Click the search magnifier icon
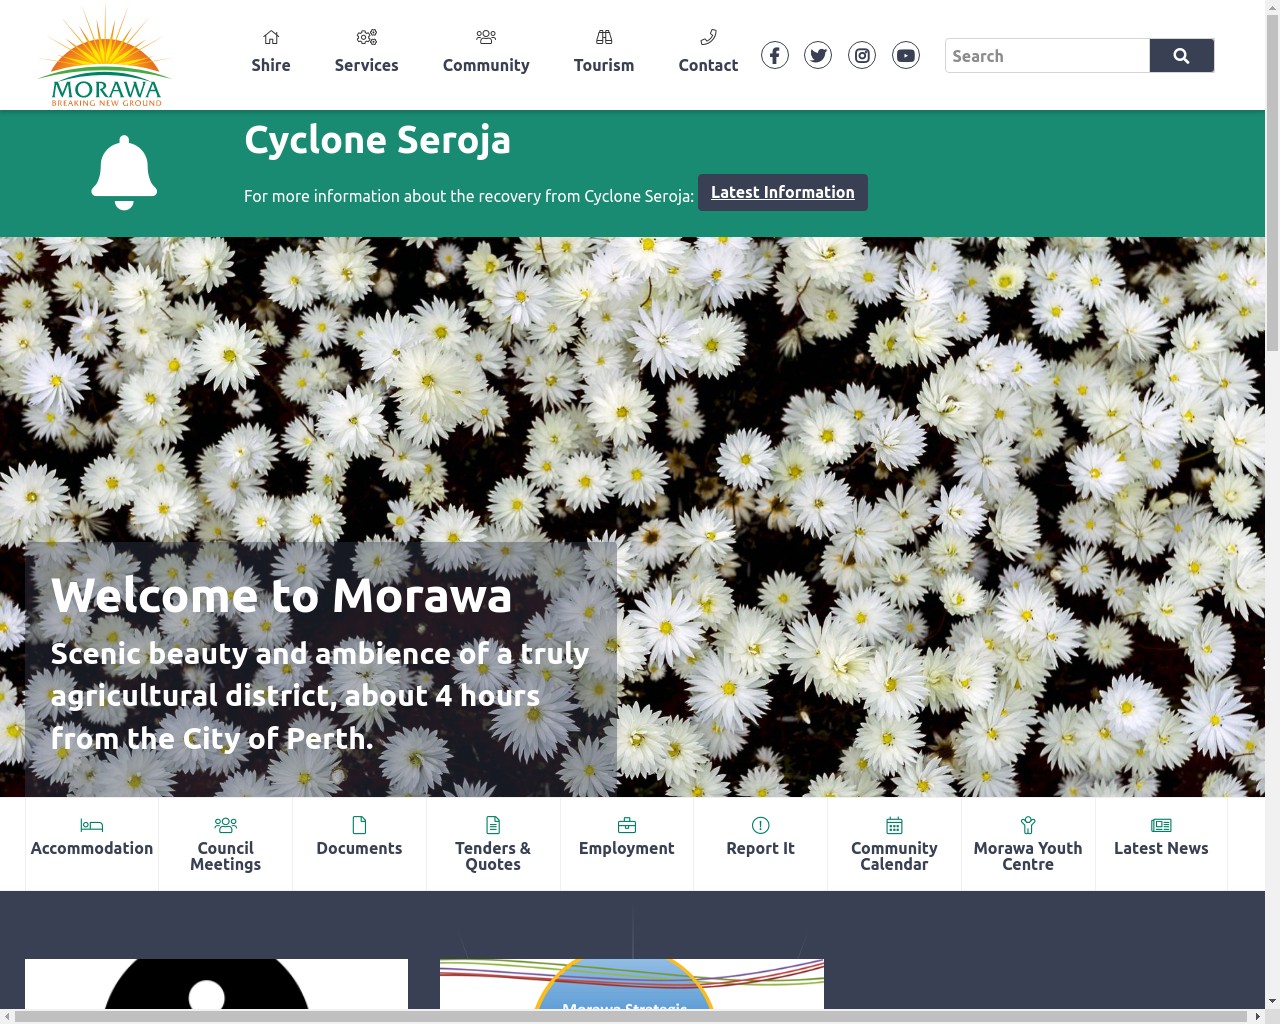Image resolution: width=1280 pixels, height=1024 pixels. pos(1182,55)
